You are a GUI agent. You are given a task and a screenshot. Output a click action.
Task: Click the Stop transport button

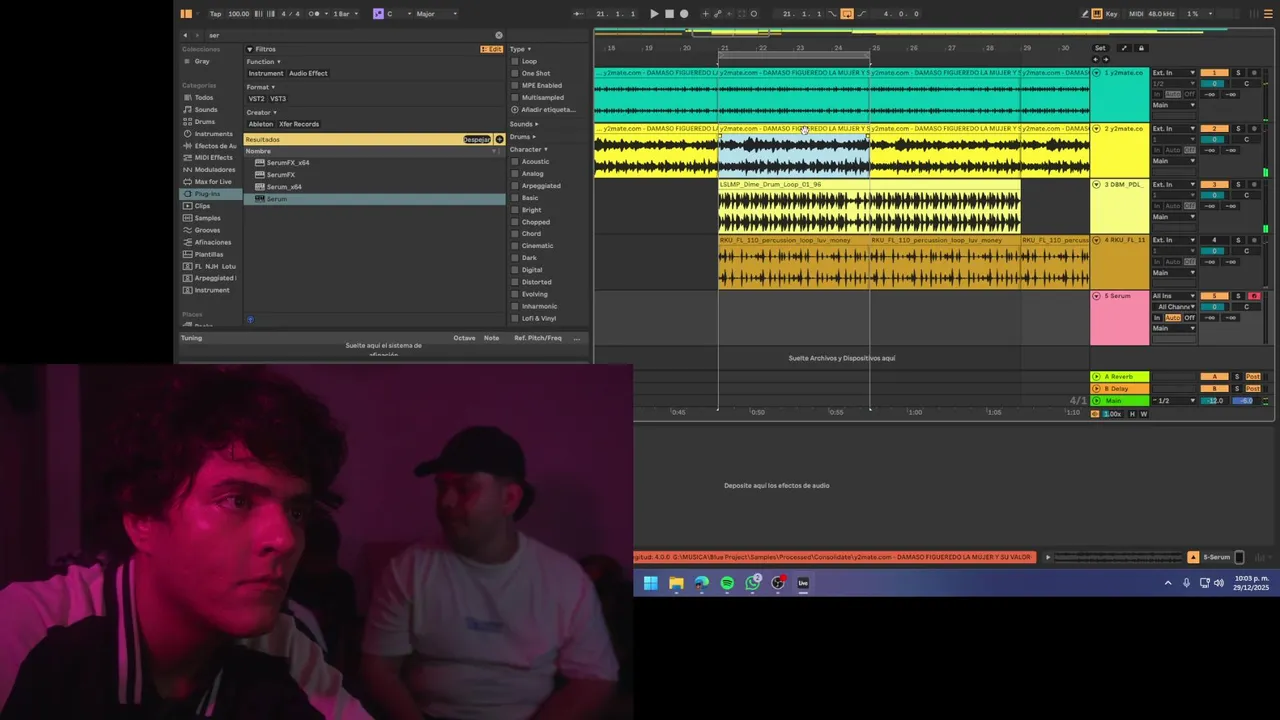click(x=669, y=14)
